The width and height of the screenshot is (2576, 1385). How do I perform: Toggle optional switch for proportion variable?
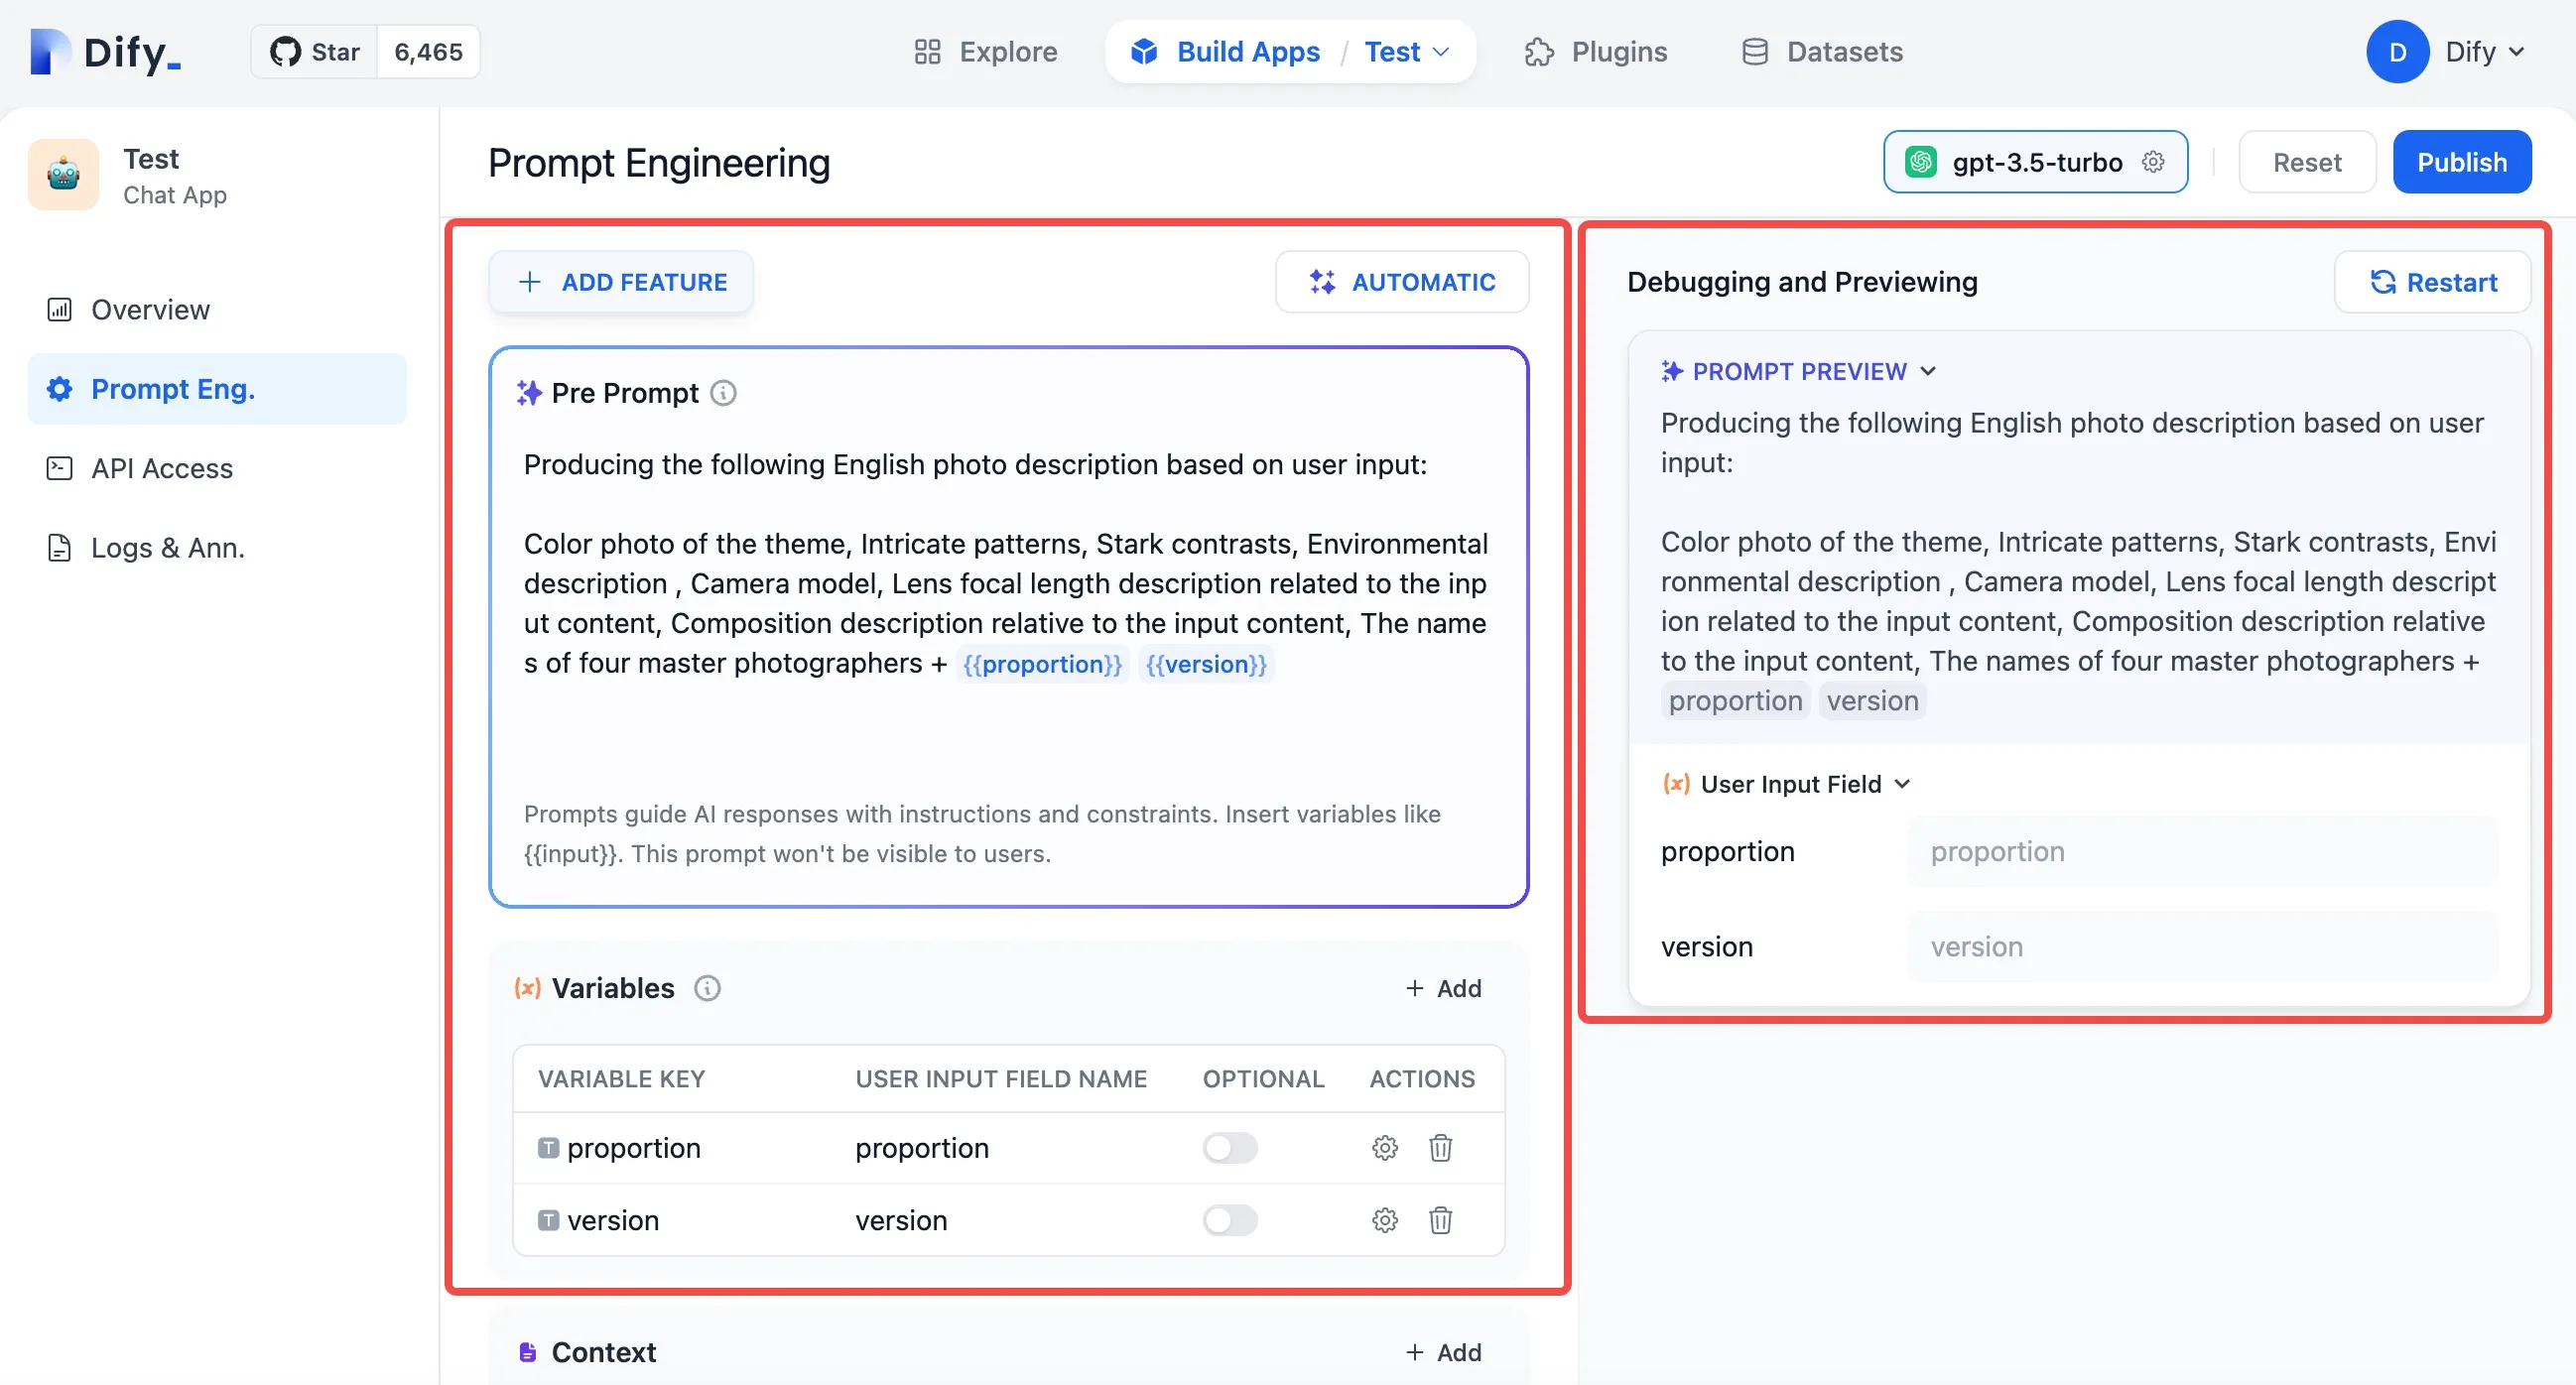1229,1148
